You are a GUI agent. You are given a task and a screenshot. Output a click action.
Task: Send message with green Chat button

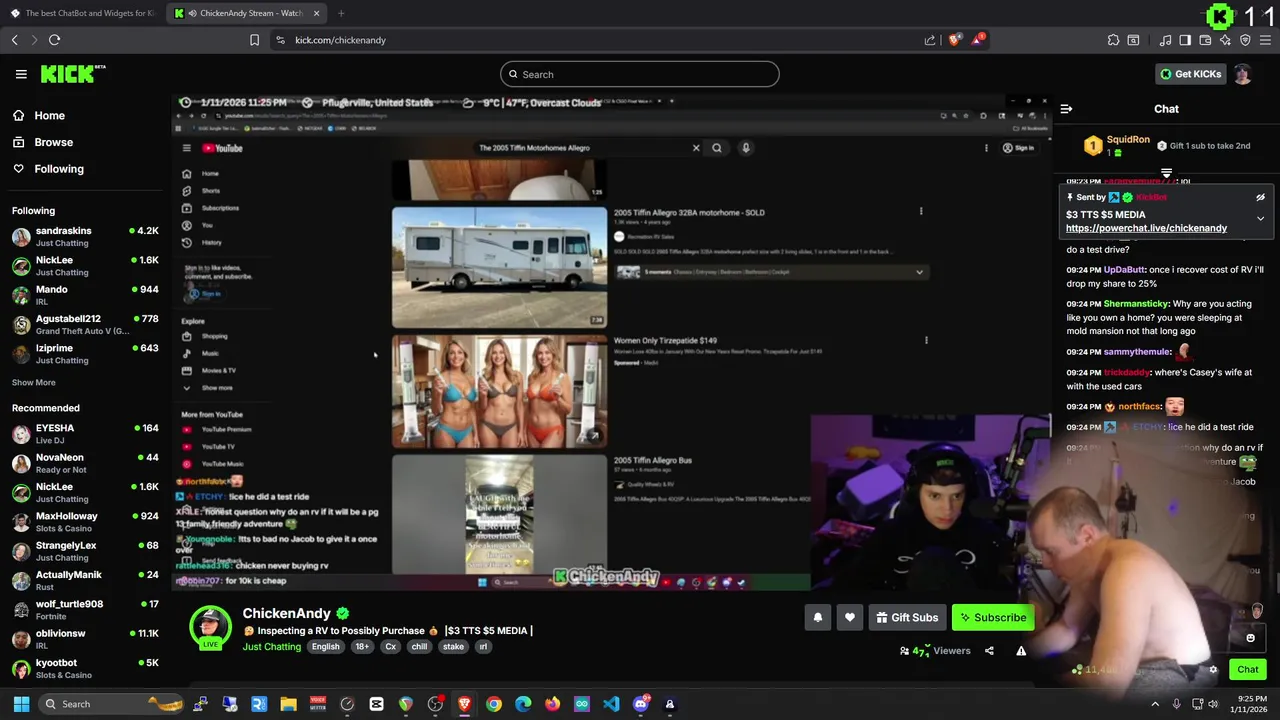(x=1248, y=670)
